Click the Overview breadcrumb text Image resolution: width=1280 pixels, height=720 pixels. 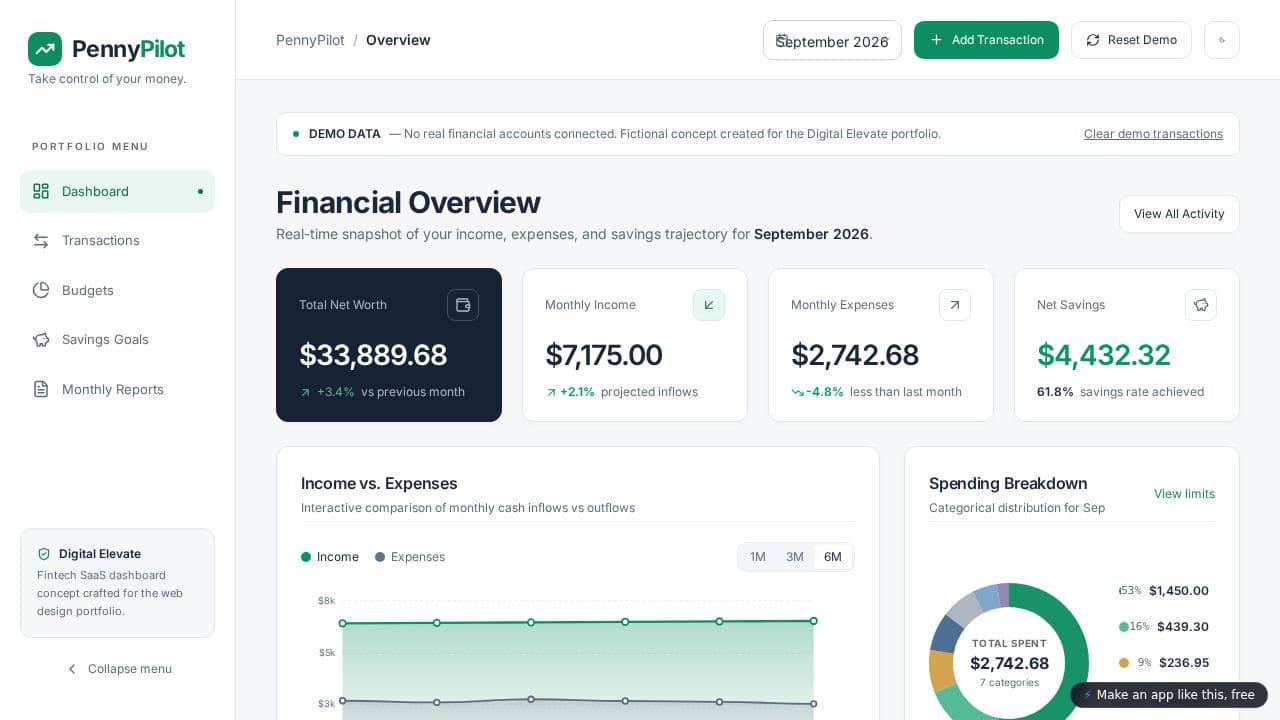398,40
